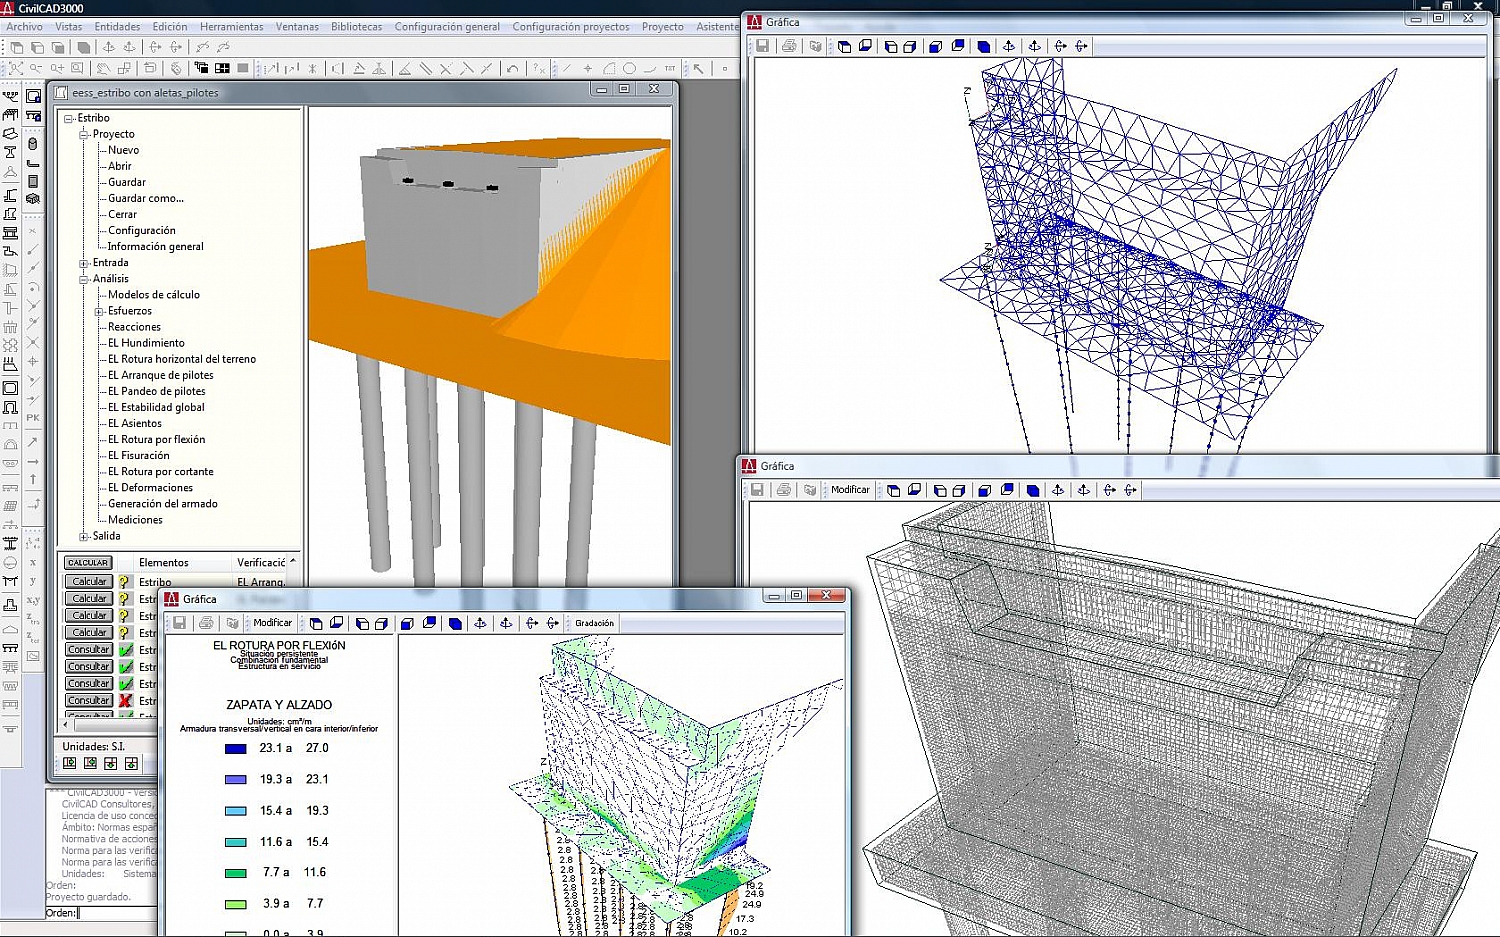Screen dimensions: 1500x937
Task: Collapse the Análisis tree node
Action: (84, 279)
